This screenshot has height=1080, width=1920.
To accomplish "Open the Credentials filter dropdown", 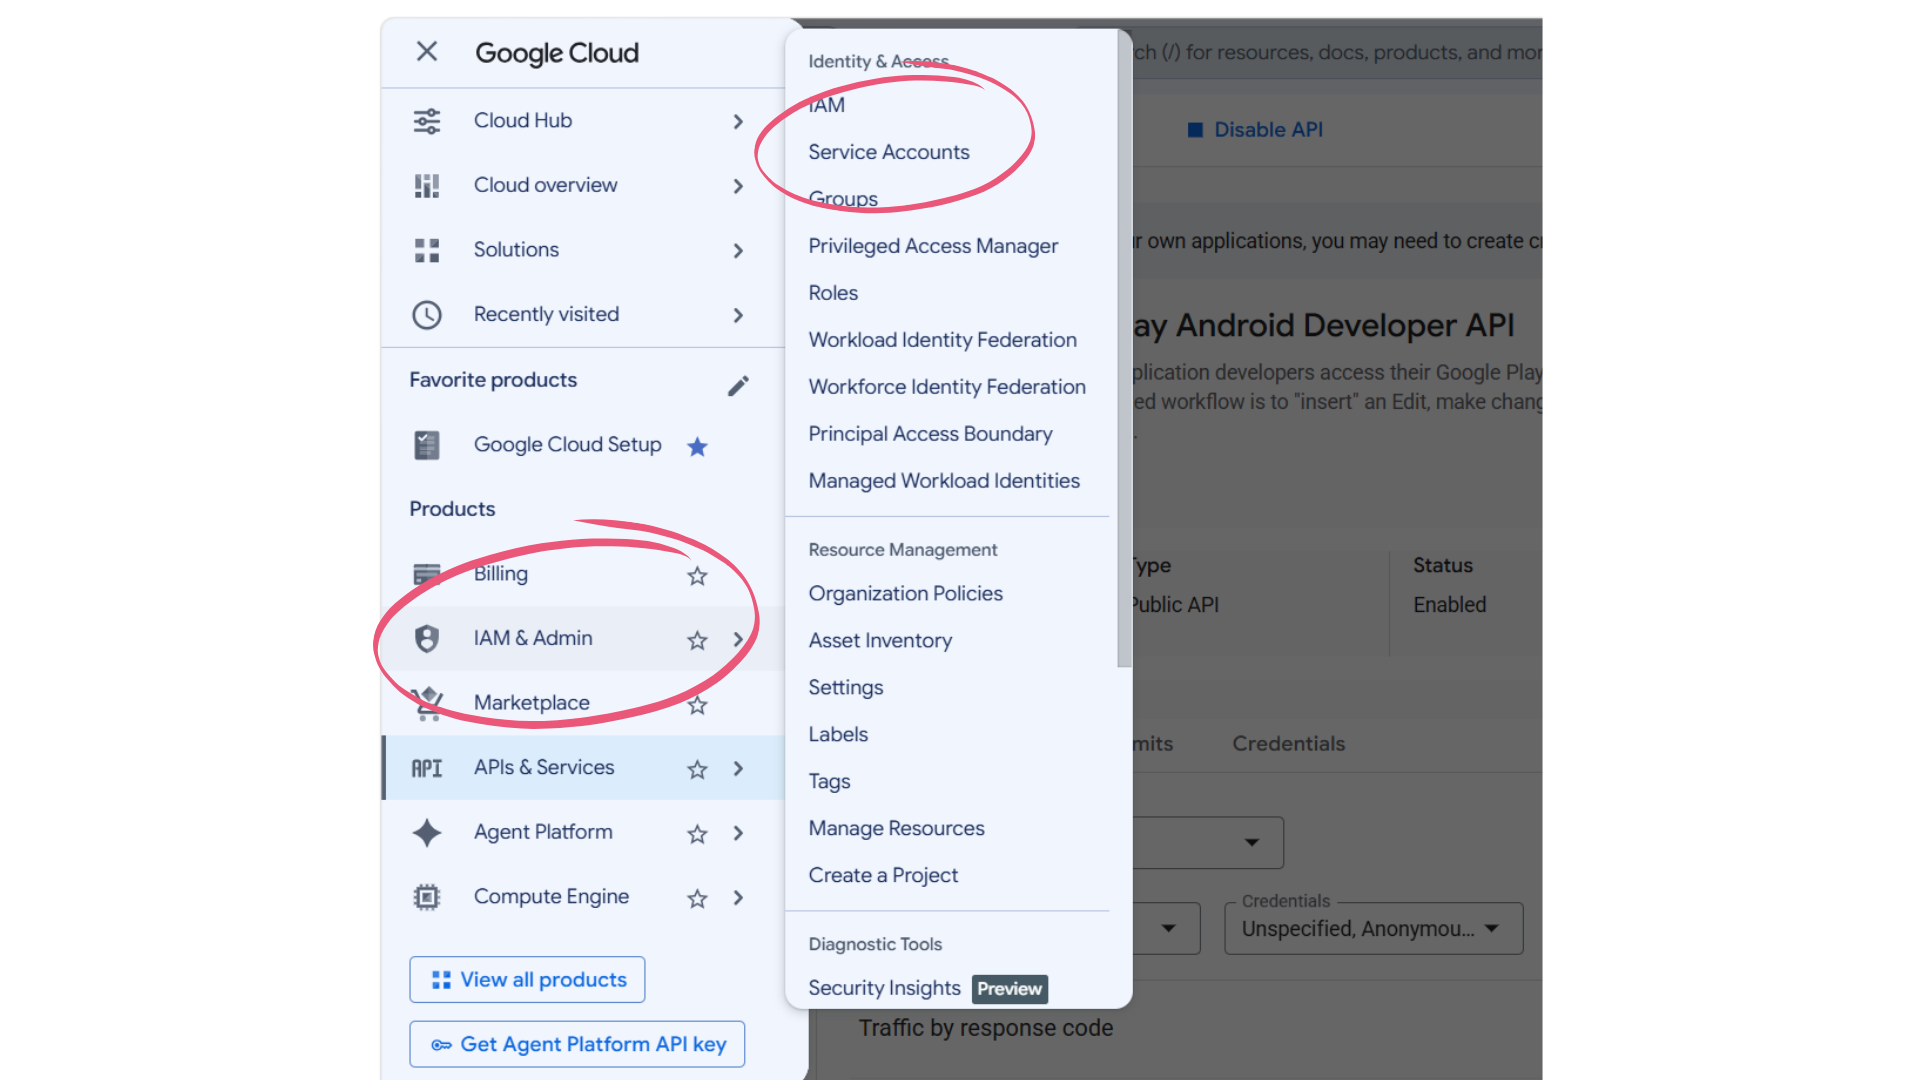I will pyautogui.click(x=1373, y=929).
